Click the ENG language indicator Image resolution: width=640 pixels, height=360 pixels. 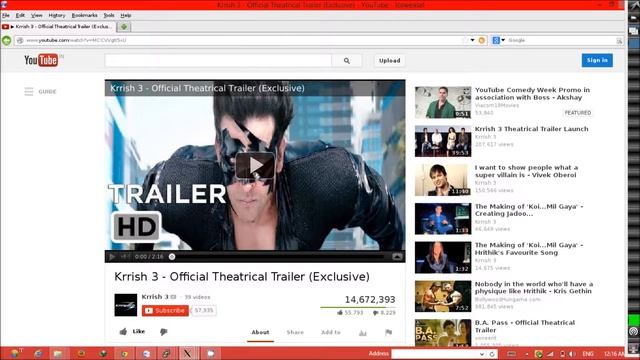tap(588, 354)
